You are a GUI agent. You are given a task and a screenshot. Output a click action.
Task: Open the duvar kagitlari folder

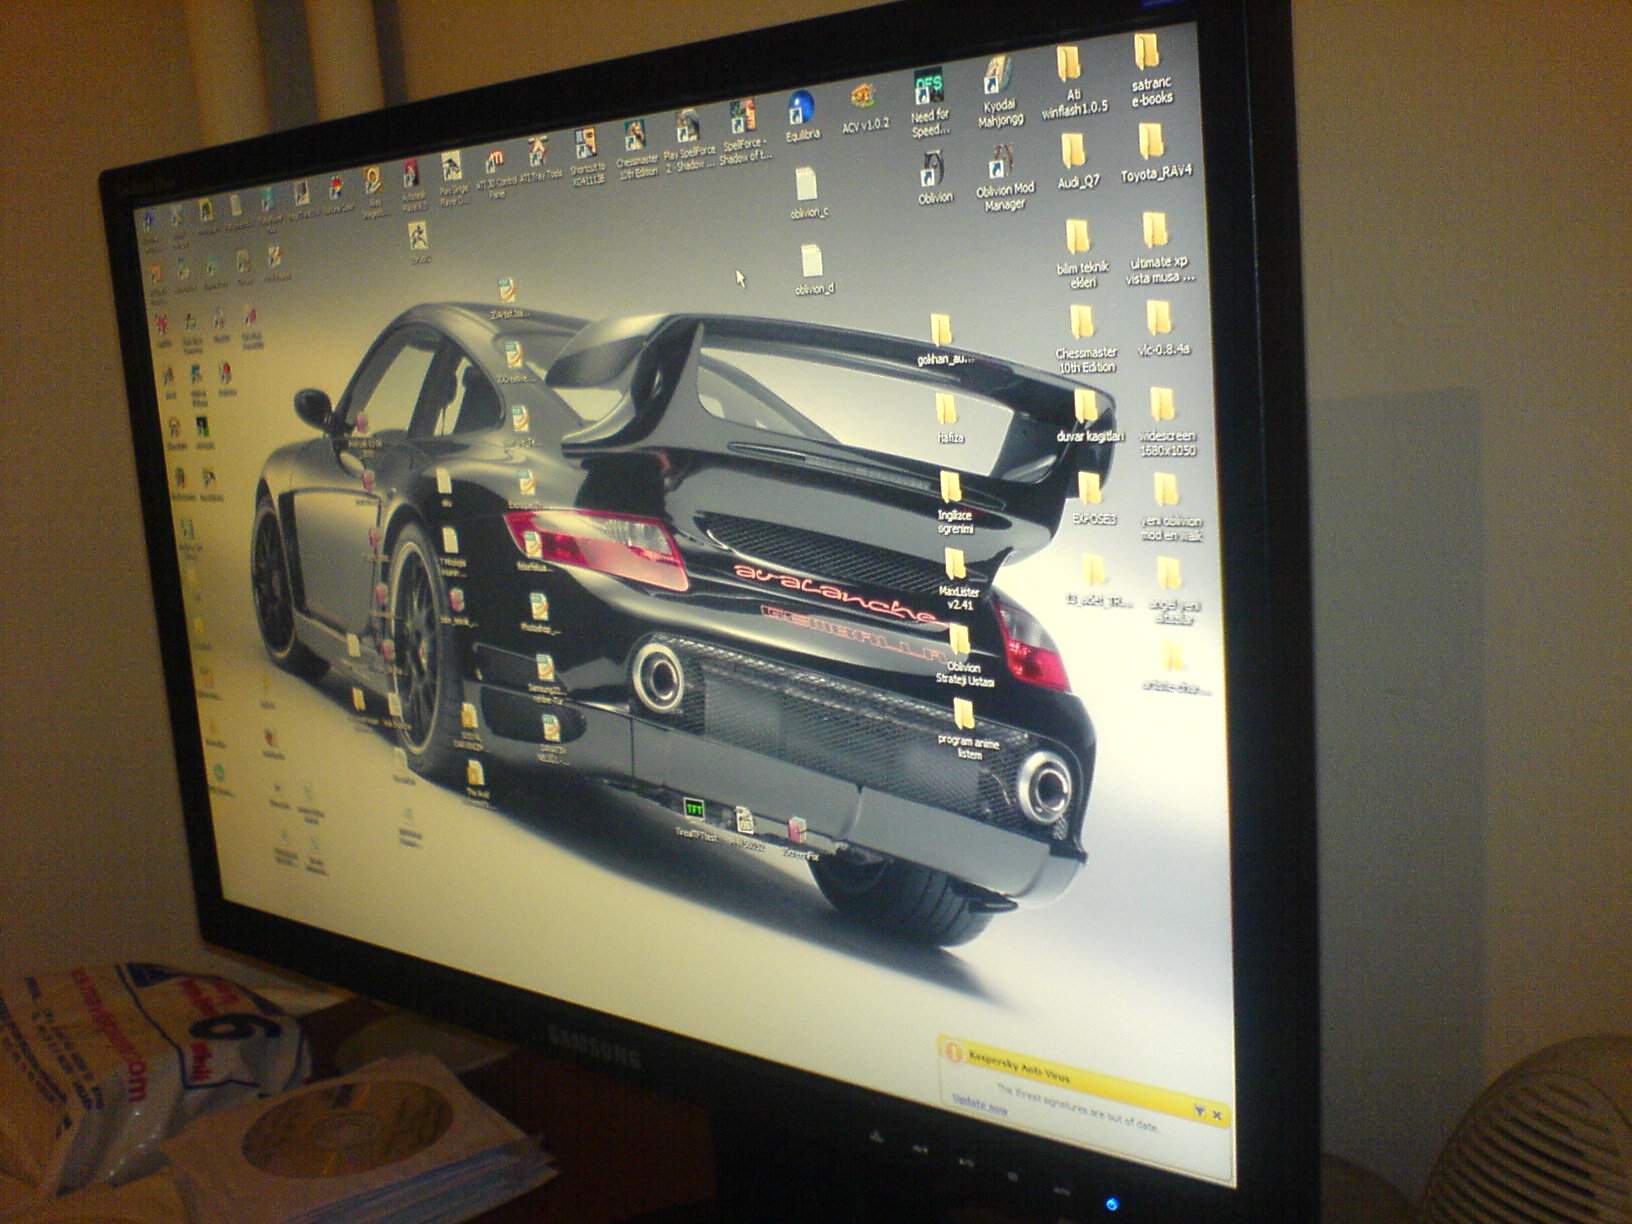click(1089, 415)
